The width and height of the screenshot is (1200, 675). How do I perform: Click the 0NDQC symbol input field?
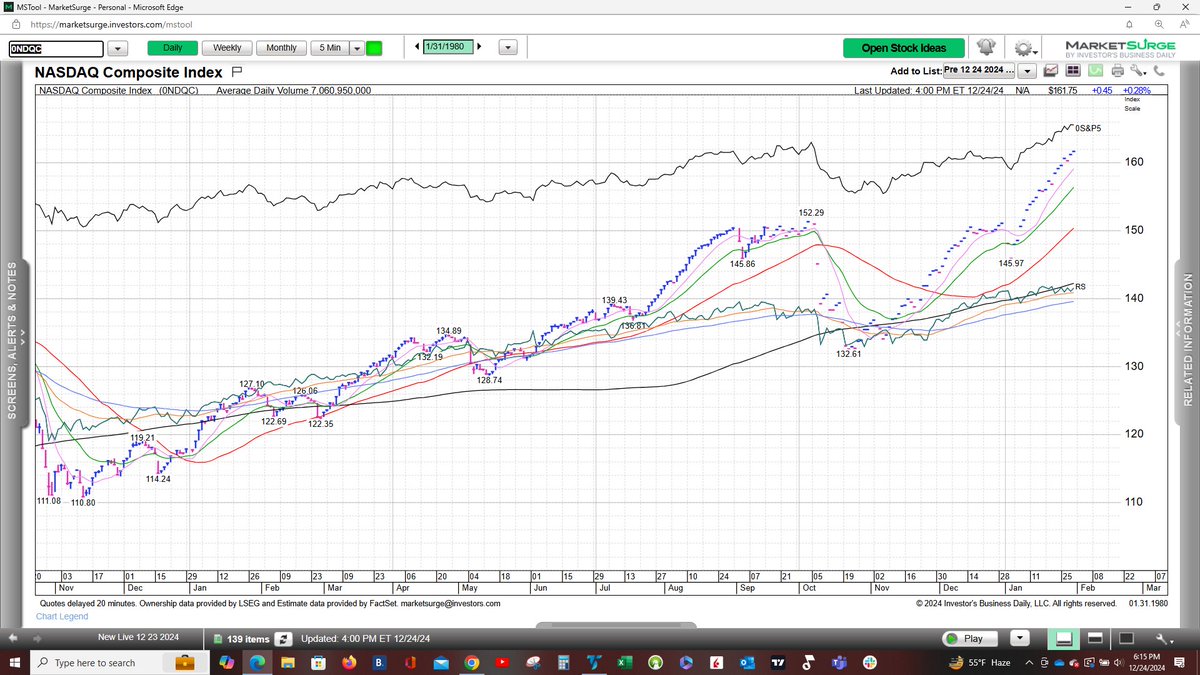tap(55, 47)
